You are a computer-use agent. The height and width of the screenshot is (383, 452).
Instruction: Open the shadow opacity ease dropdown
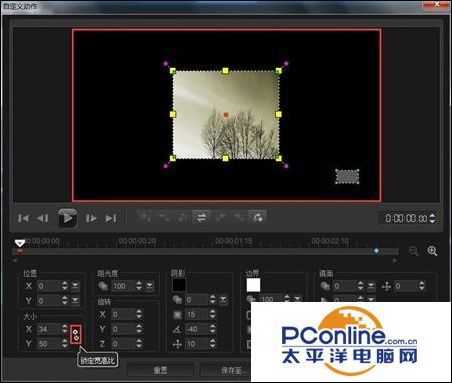(x=223, y=300)
